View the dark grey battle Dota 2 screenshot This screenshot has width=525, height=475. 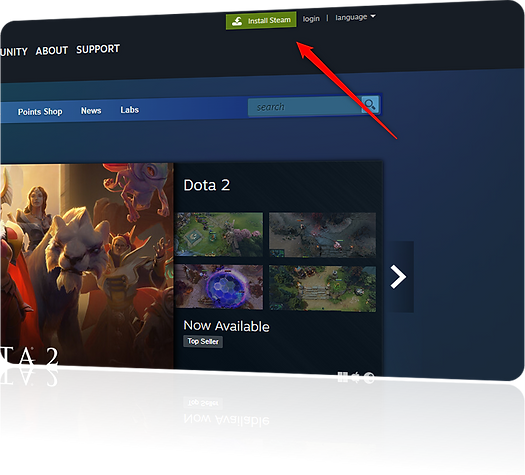click(322, 235)
